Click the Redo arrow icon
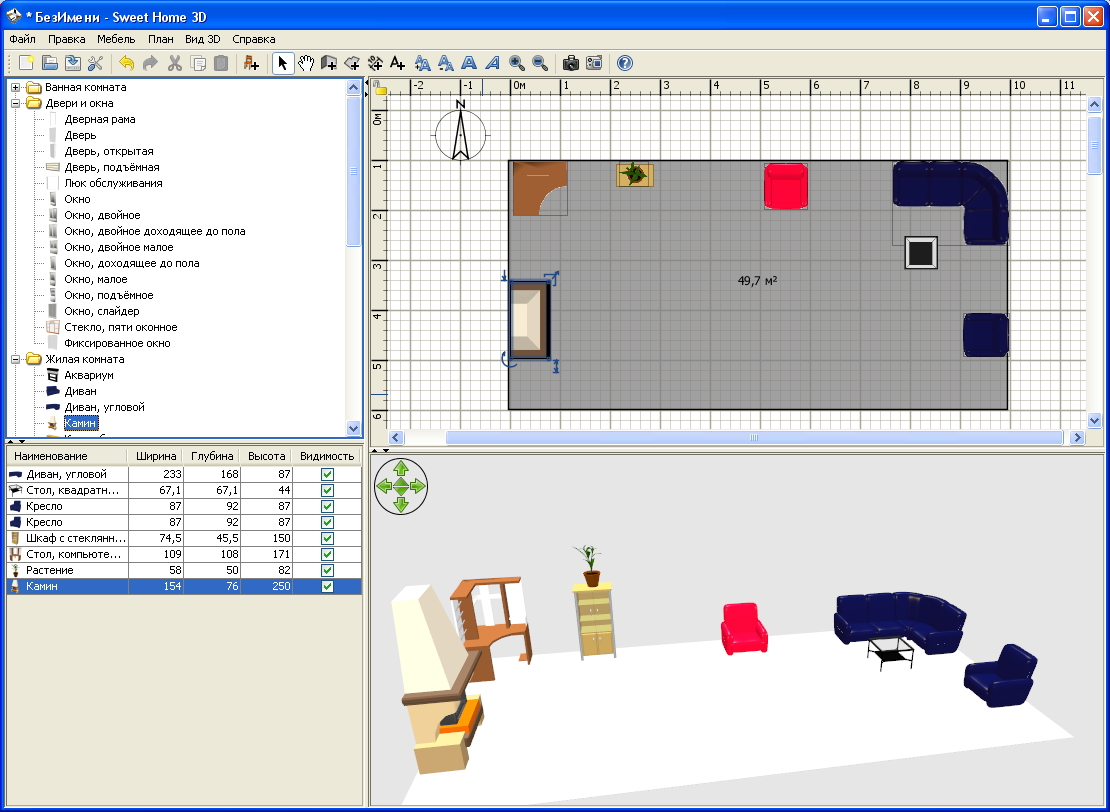This screenshot has width=1110, height=812. click(149, 63)
